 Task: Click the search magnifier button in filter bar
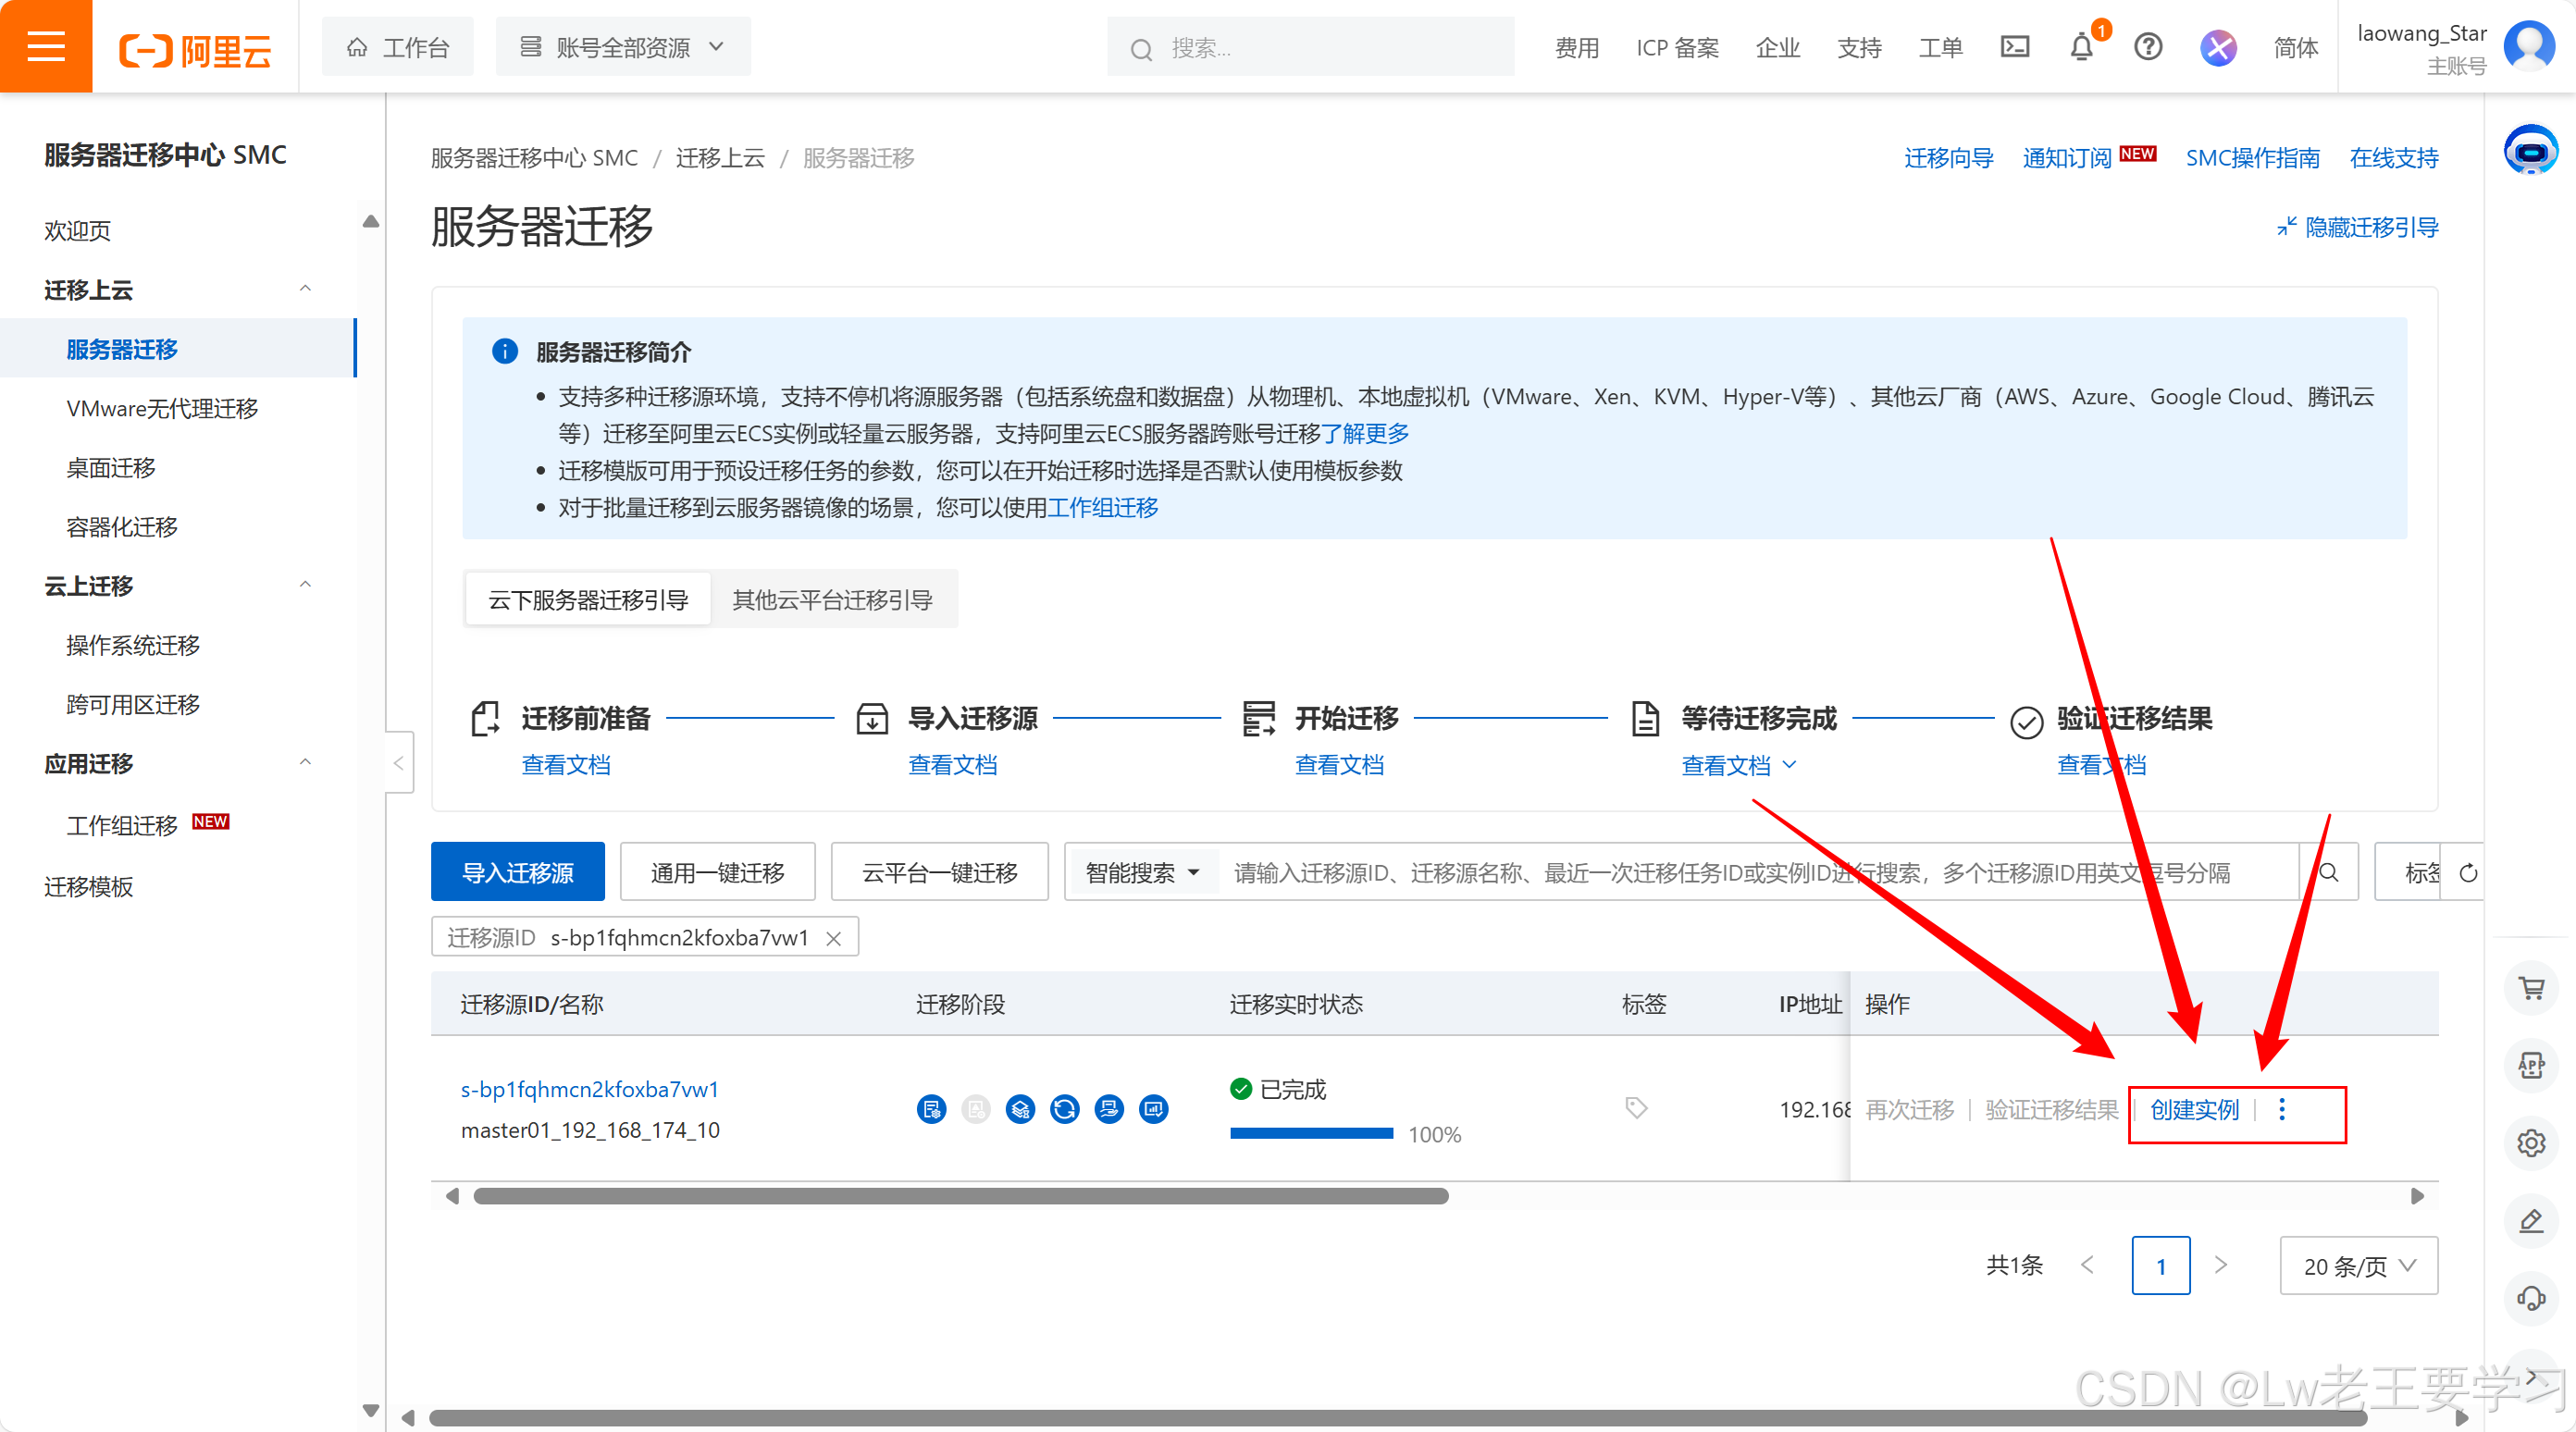click(2328, 872)
